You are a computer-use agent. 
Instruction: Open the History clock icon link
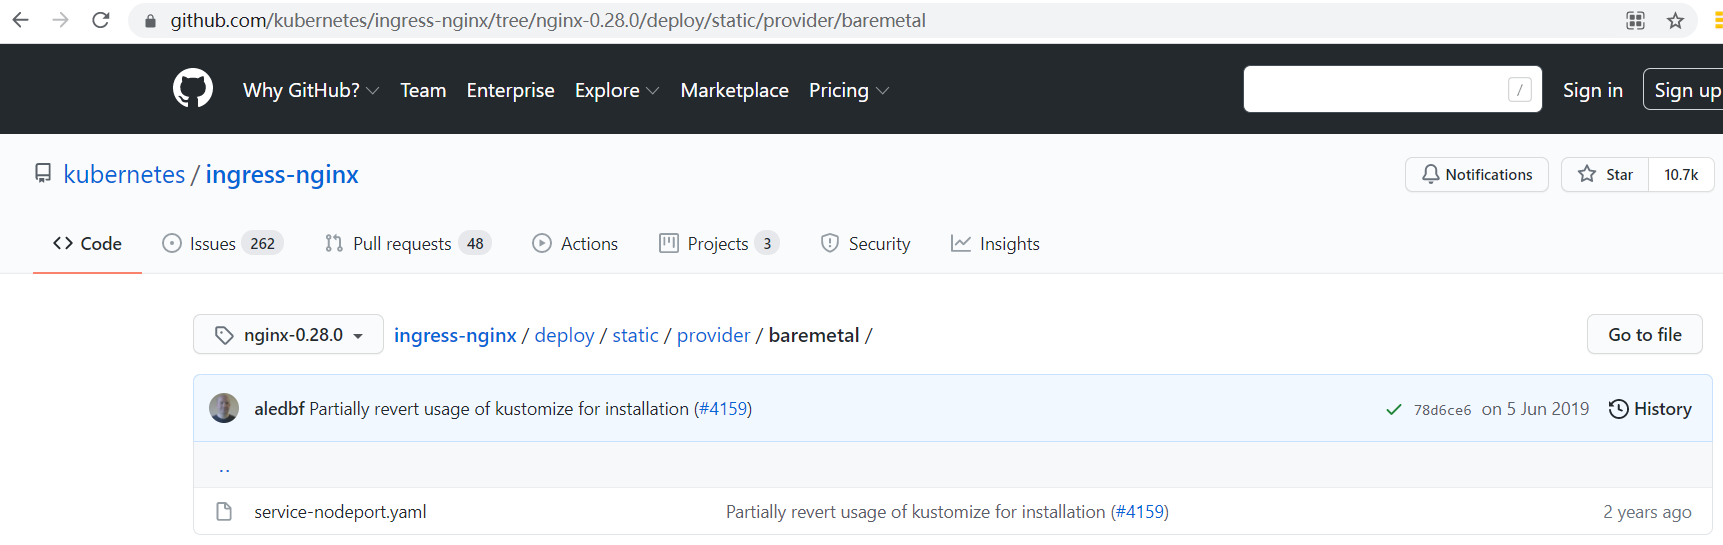pos(1649,409)
